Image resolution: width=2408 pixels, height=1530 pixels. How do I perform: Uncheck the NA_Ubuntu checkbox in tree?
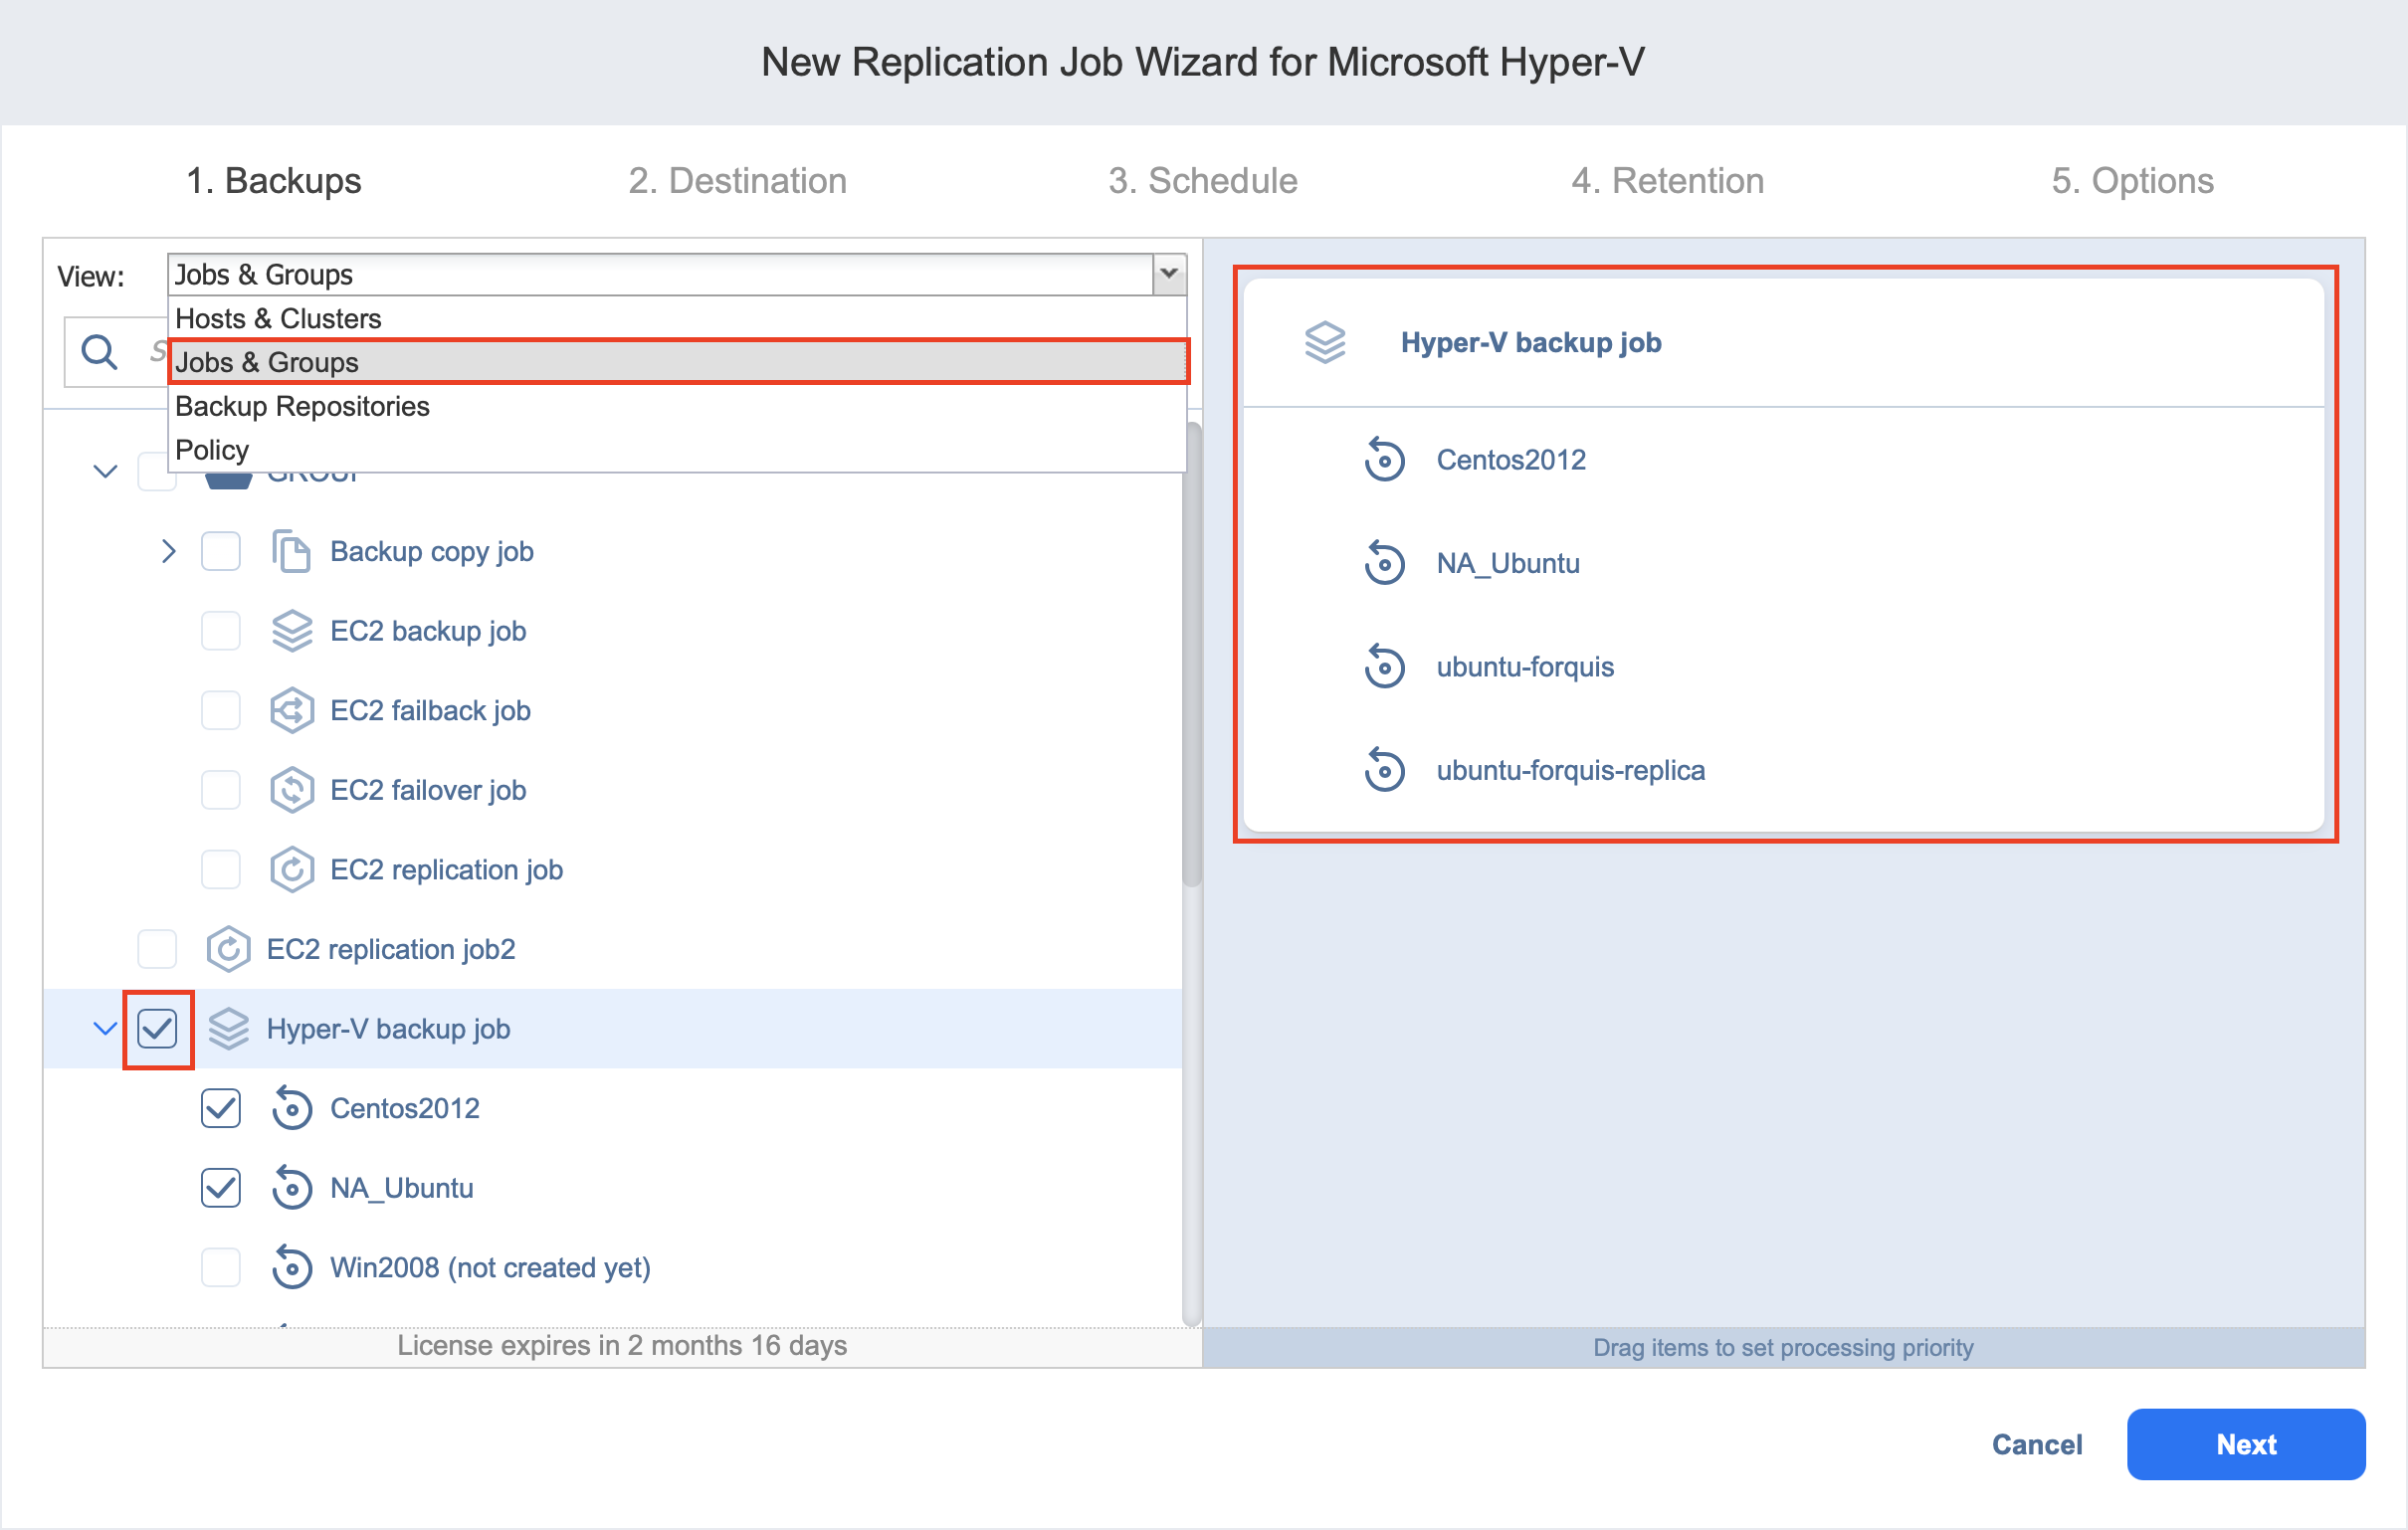pyautogui.click(x=220, y=1188)
